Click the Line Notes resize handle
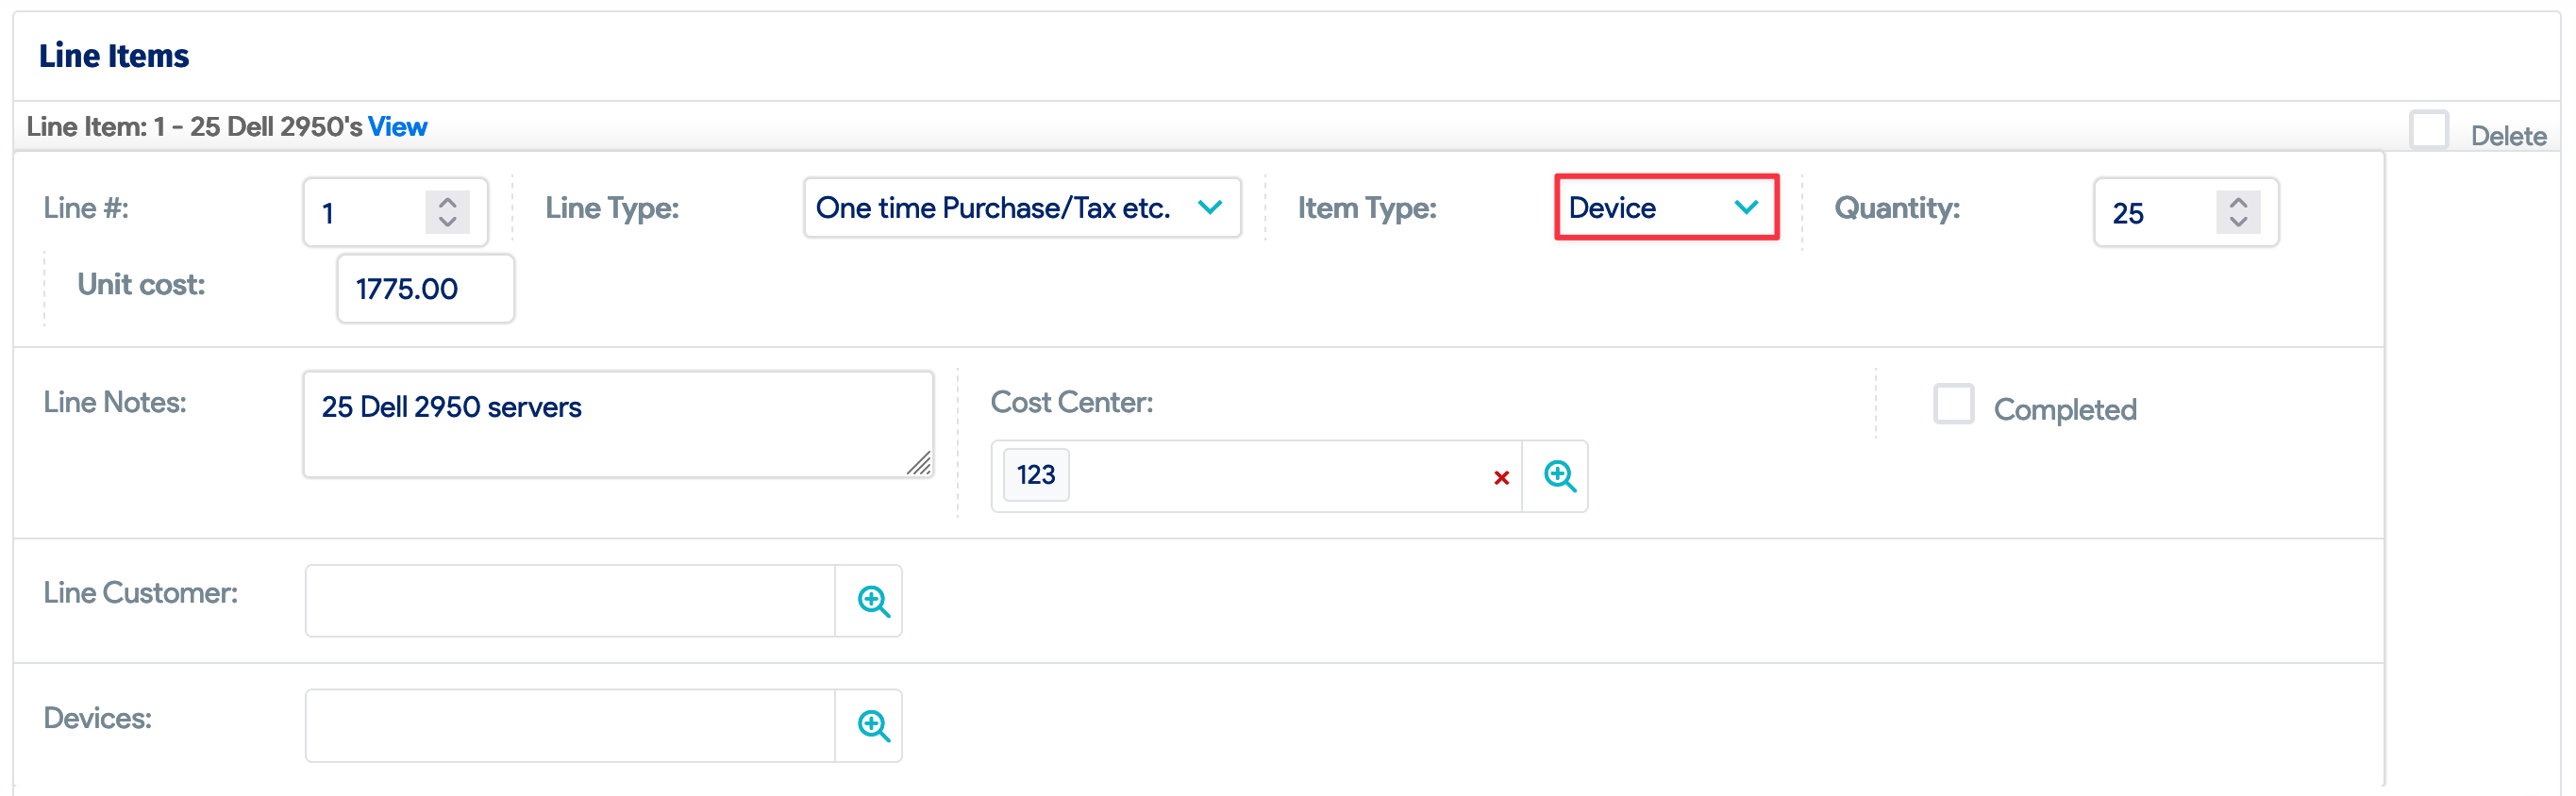Image resolution: width=2576 pixels, height=796 pixels. click(921, 465)
